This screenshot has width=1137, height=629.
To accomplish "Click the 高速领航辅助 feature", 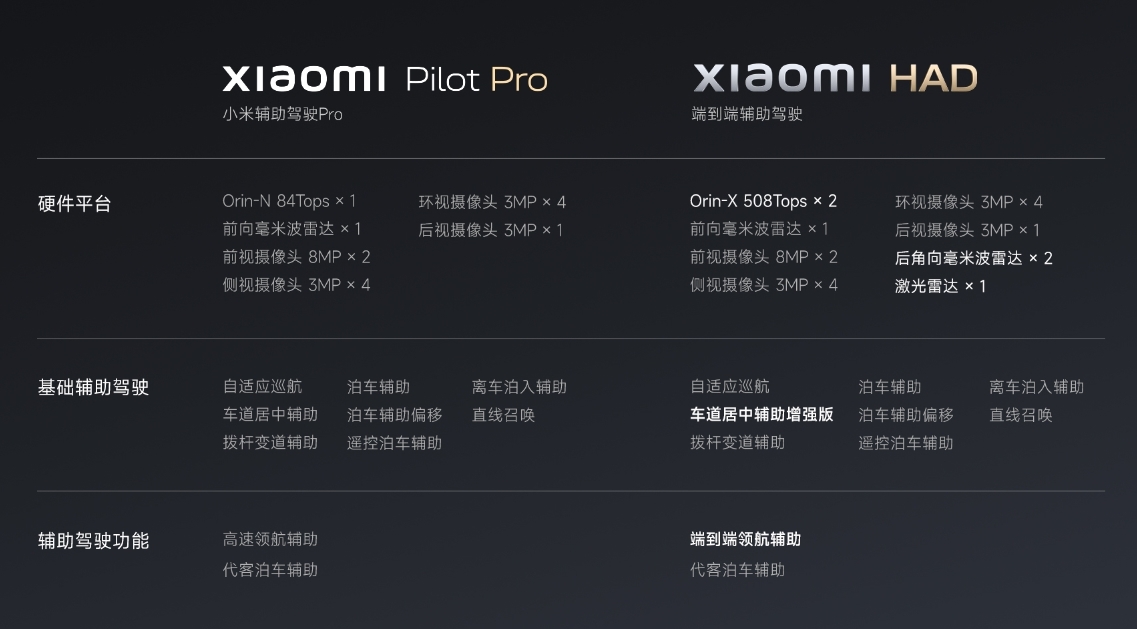I will [x=270, y=539].
